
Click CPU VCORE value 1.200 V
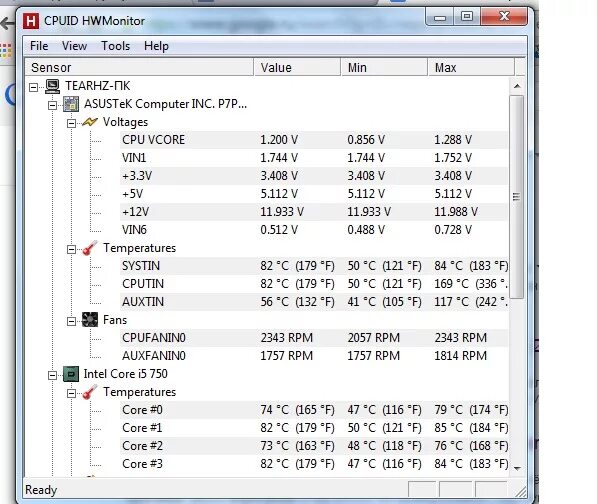(279, 140)
